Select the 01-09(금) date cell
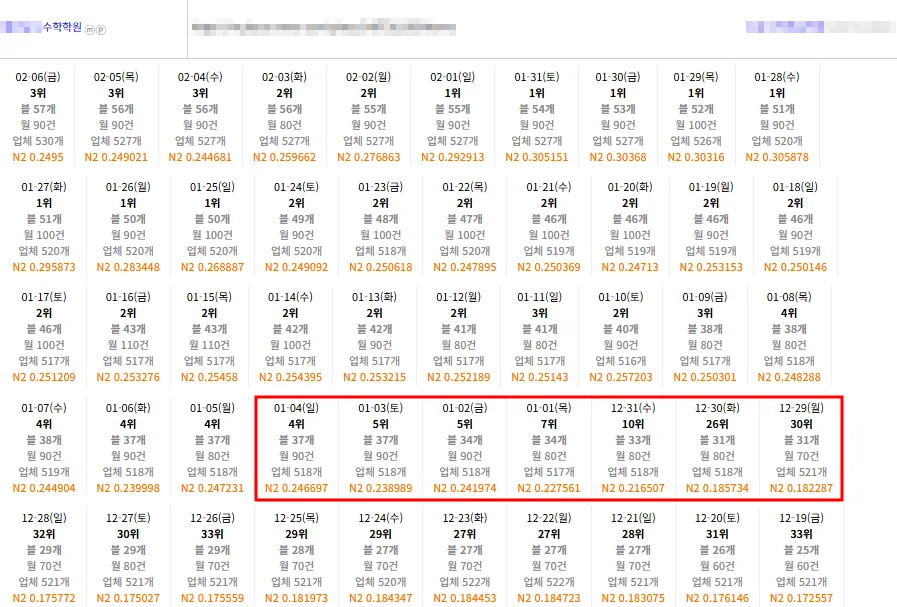Image resolution: width=897 pixels, height=607 pixels. [x=705, y=297]
